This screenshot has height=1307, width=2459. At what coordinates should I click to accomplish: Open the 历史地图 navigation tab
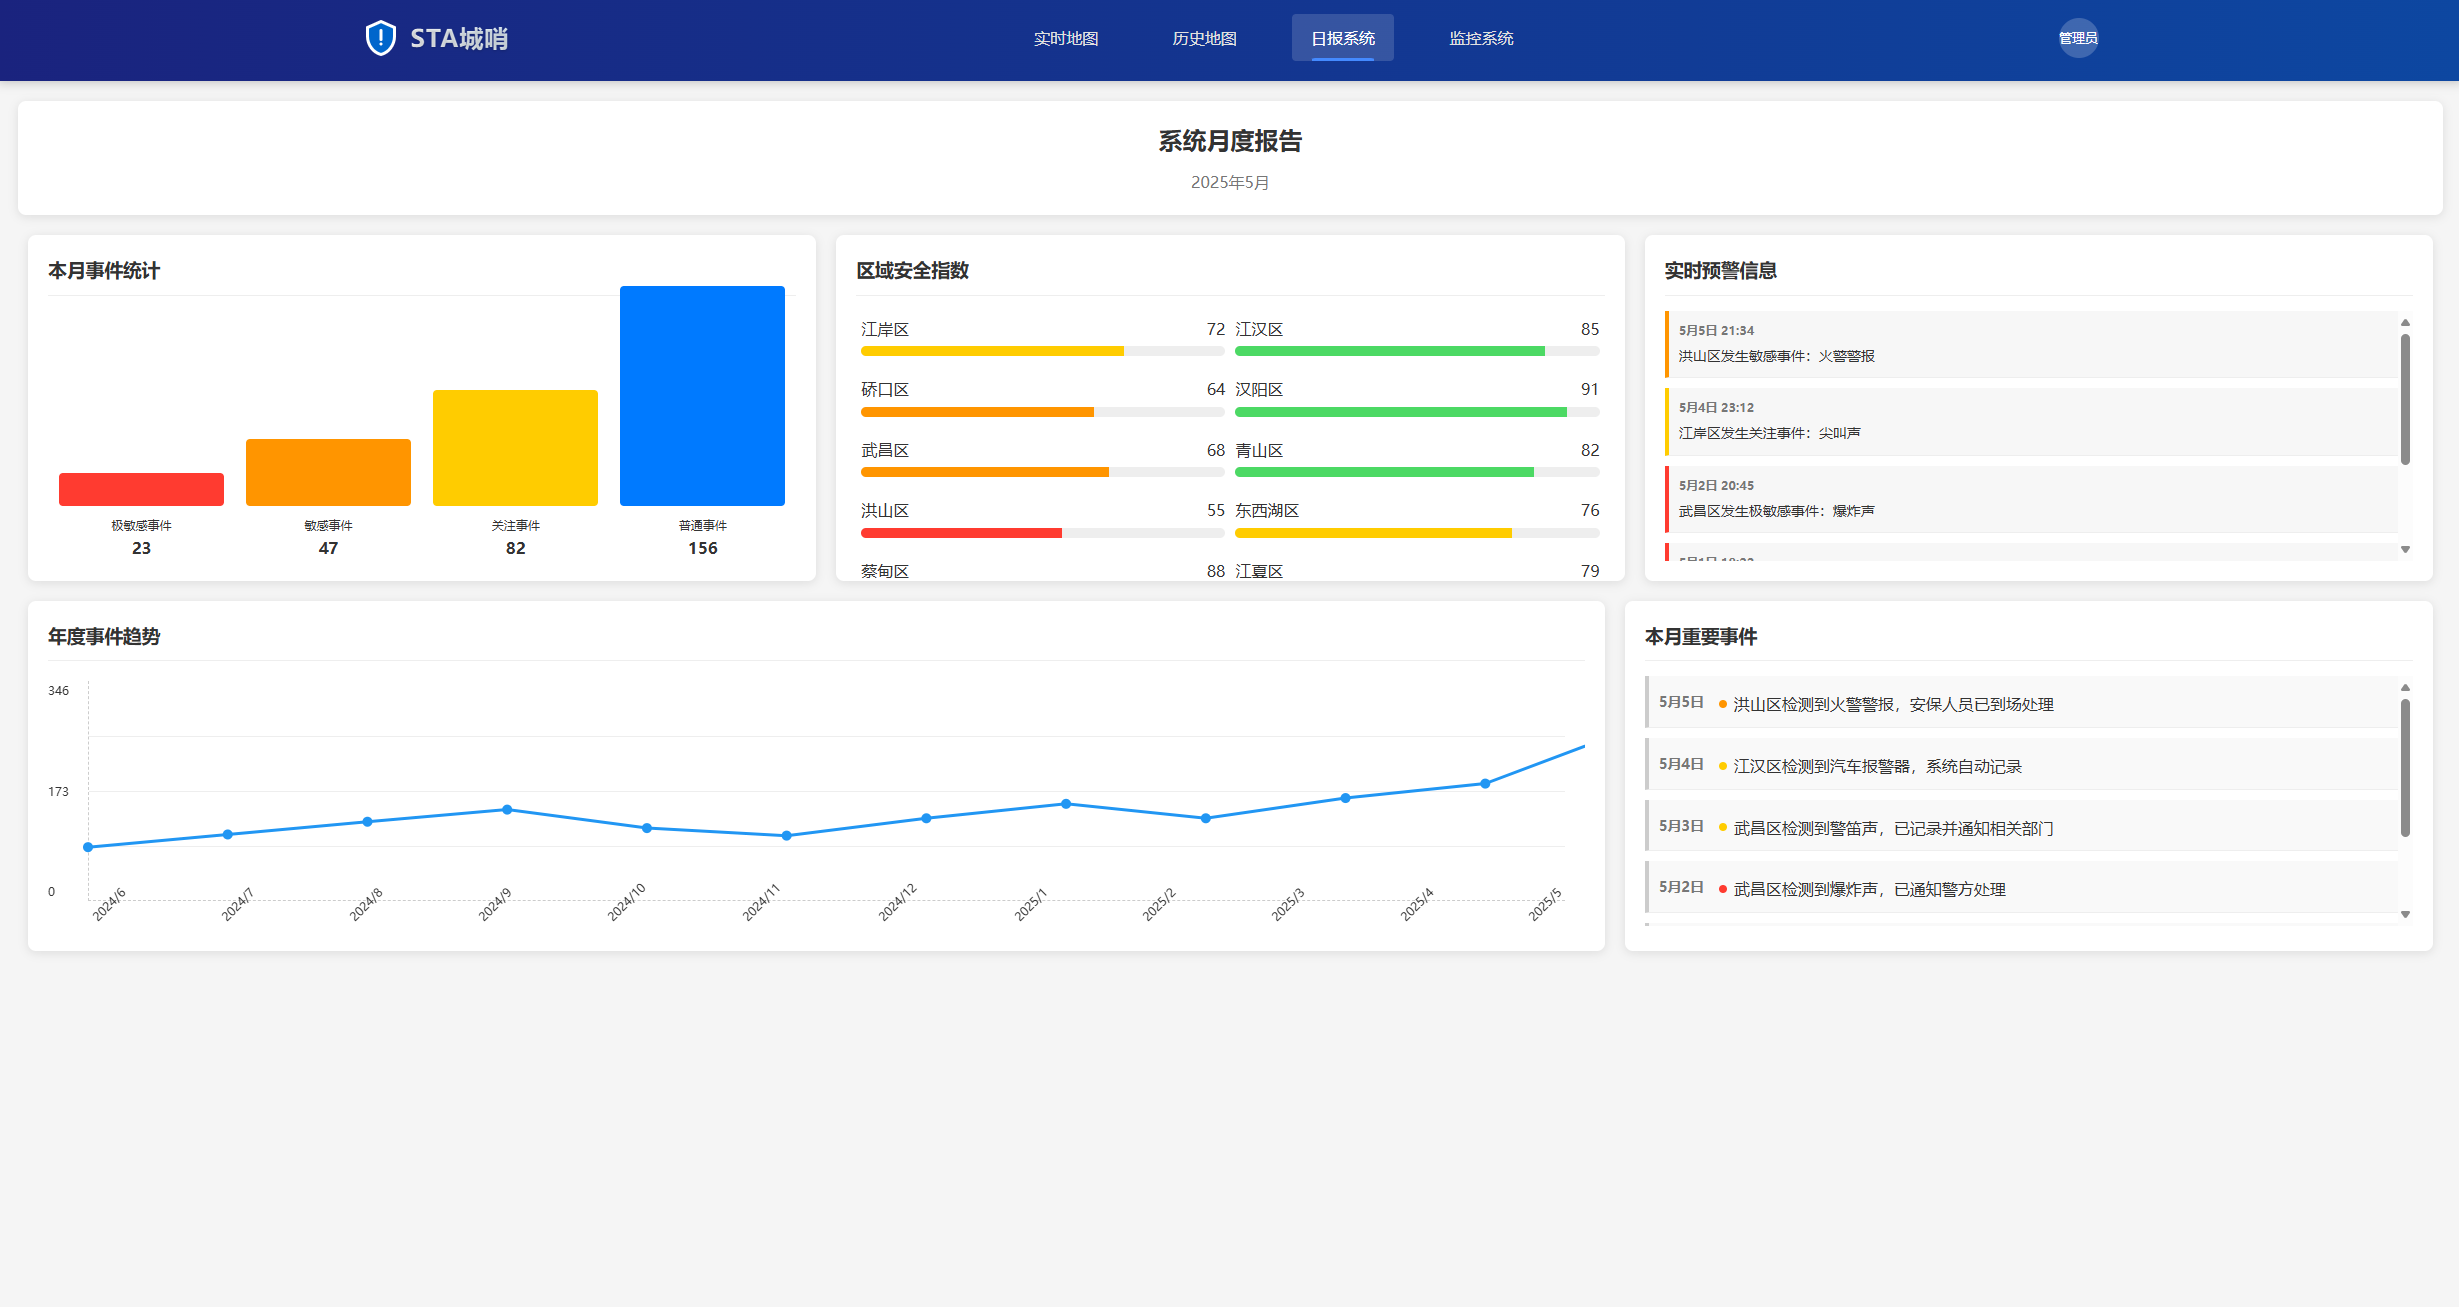[1204, 38]
